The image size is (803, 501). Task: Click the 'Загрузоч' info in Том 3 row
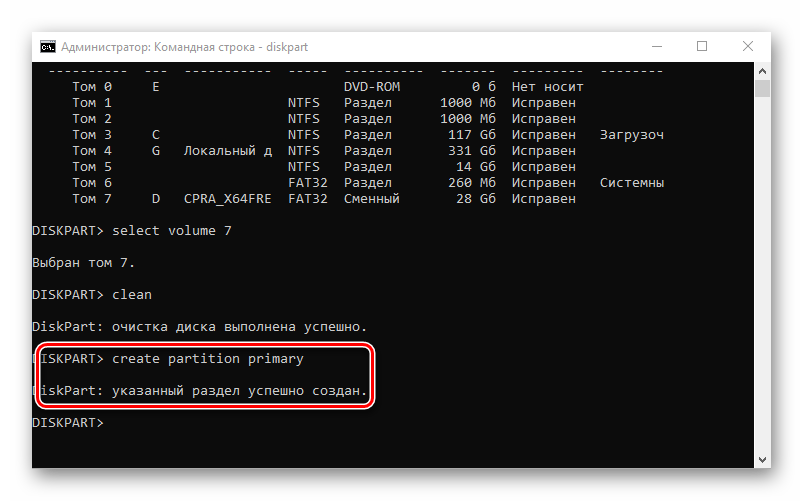point(632,135)
